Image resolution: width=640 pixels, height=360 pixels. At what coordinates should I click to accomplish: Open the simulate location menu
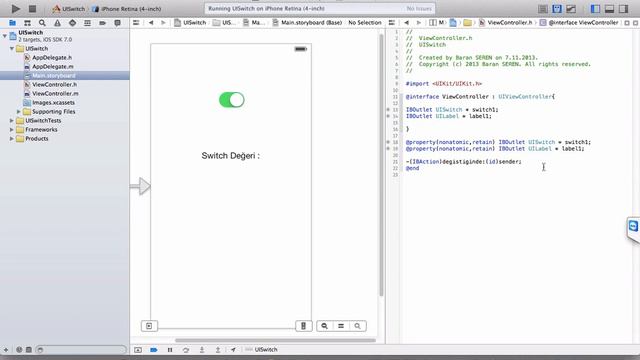click(x=233, y=350)
